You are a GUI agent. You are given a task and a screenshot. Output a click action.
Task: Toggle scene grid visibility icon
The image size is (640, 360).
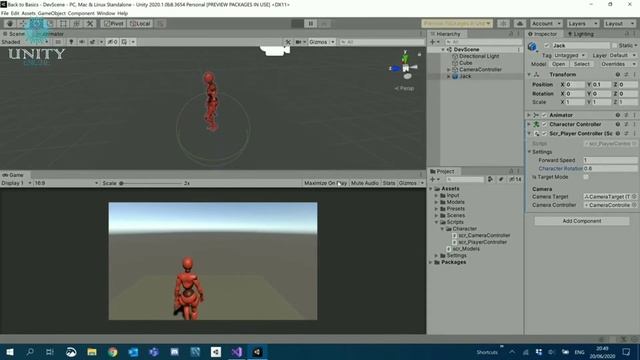point(124,42)
